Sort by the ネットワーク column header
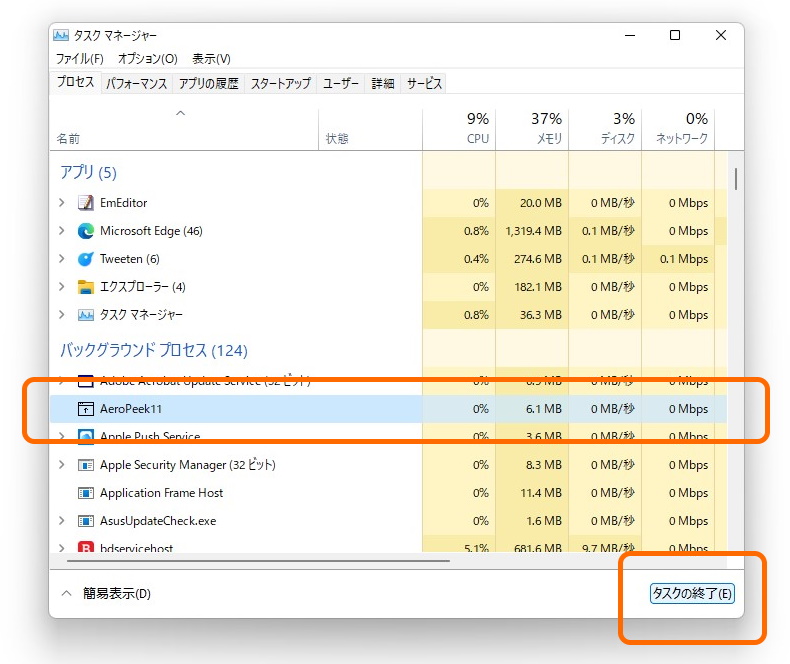 point(678,129)
